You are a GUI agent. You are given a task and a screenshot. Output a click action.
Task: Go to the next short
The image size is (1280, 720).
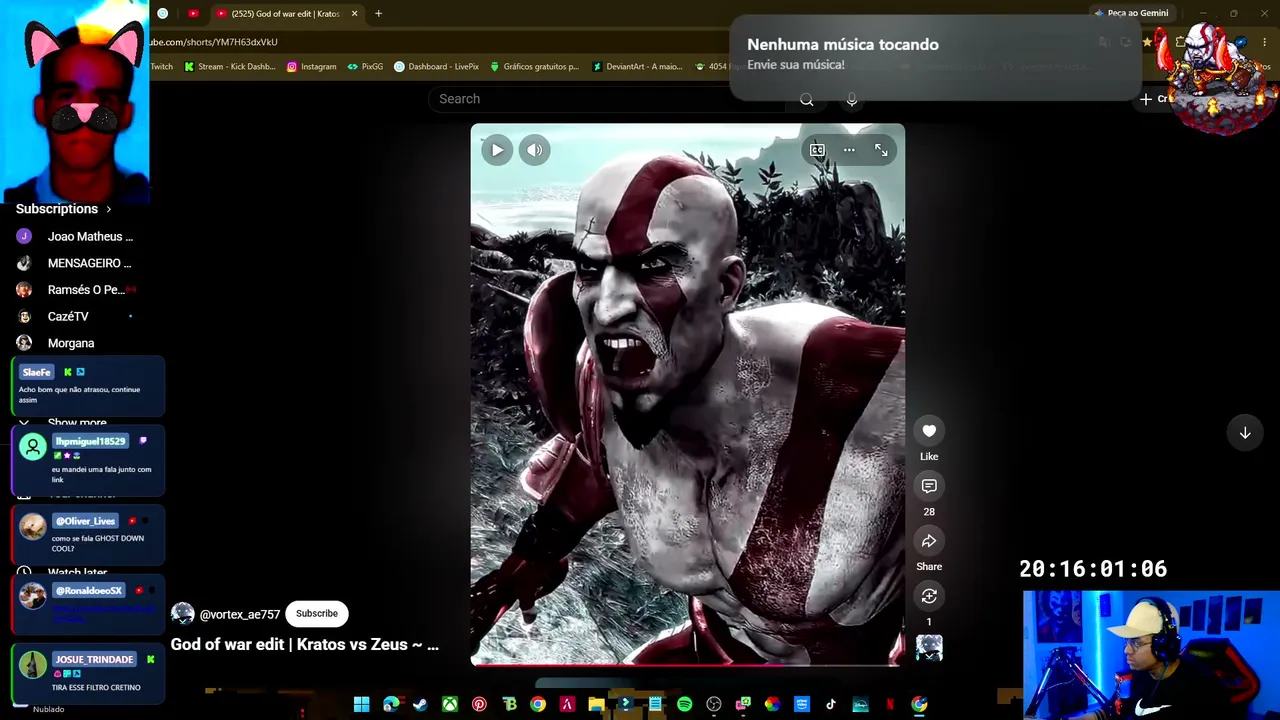point(1245,433)
